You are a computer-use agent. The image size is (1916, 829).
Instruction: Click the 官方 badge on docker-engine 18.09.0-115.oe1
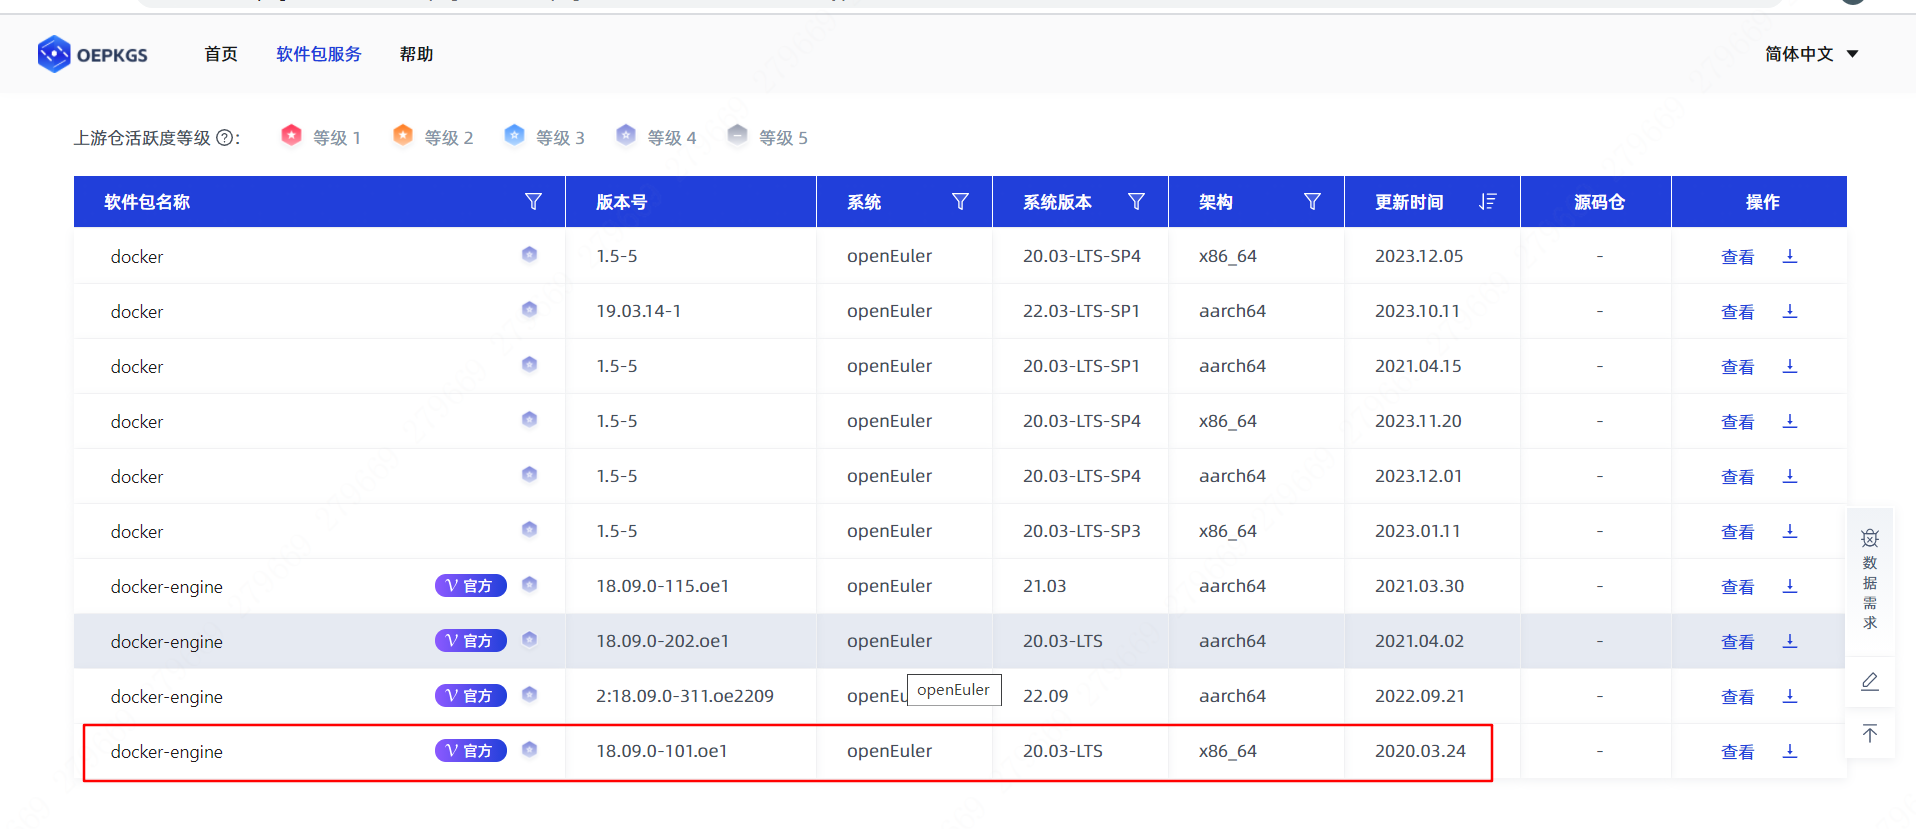[x=470, y=586]
